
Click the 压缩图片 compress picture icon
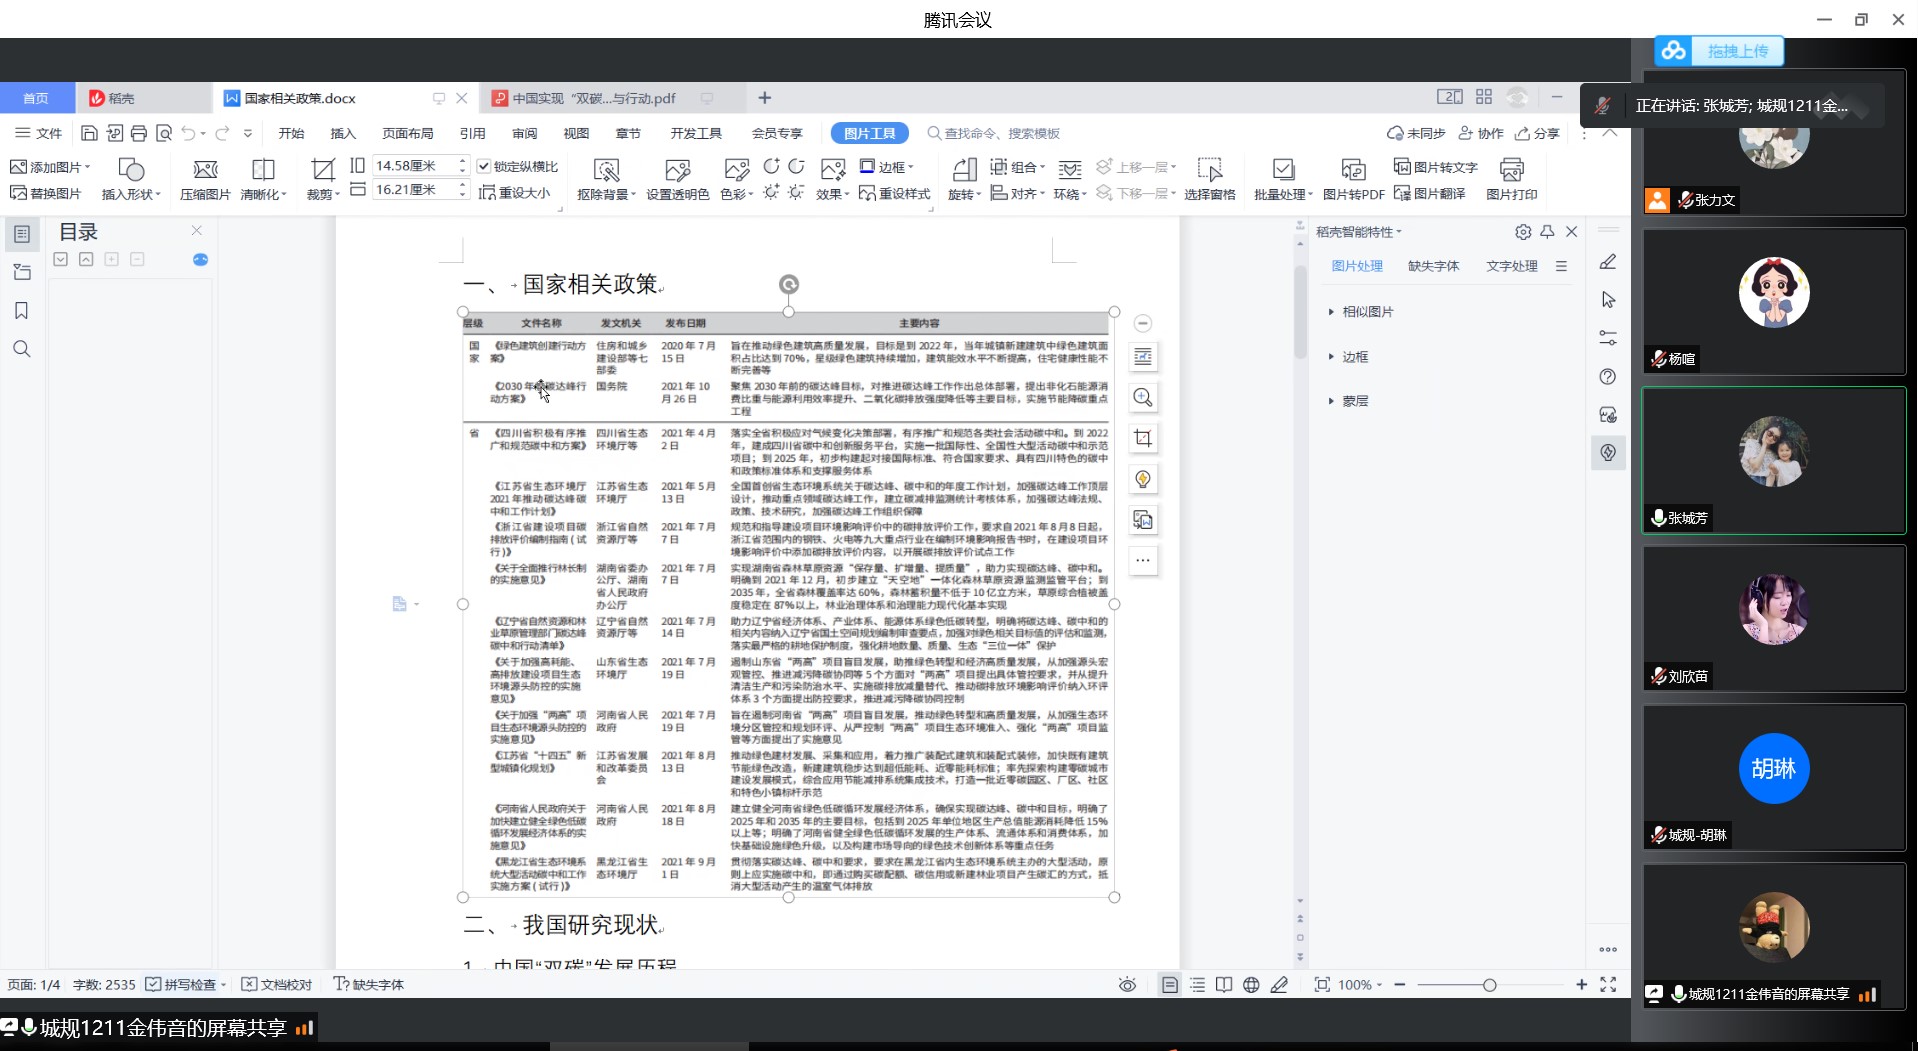(x=205, y=170)
